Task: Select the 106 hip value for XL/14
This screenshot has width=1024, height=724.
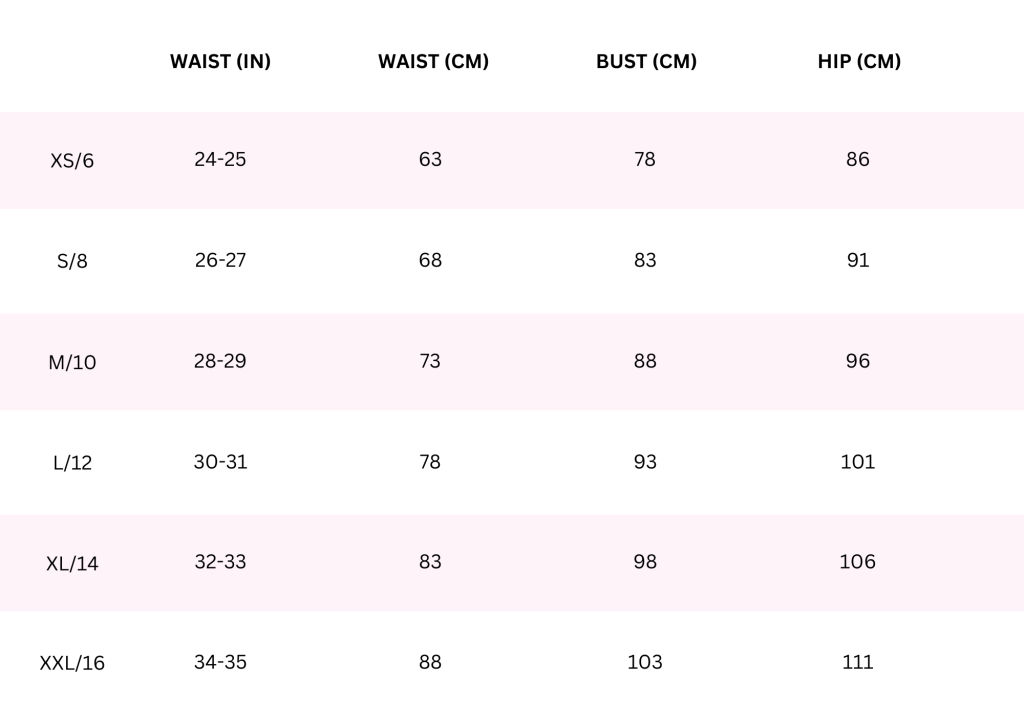Action: (858, 562)
